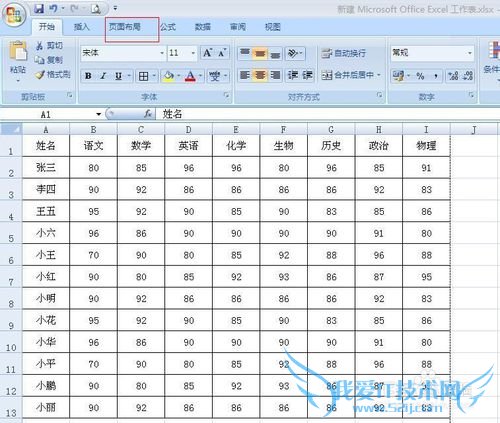Open print preview from quick access toolbar
Viewport: 500px width, 423px height.
click(x=96, y=9)
